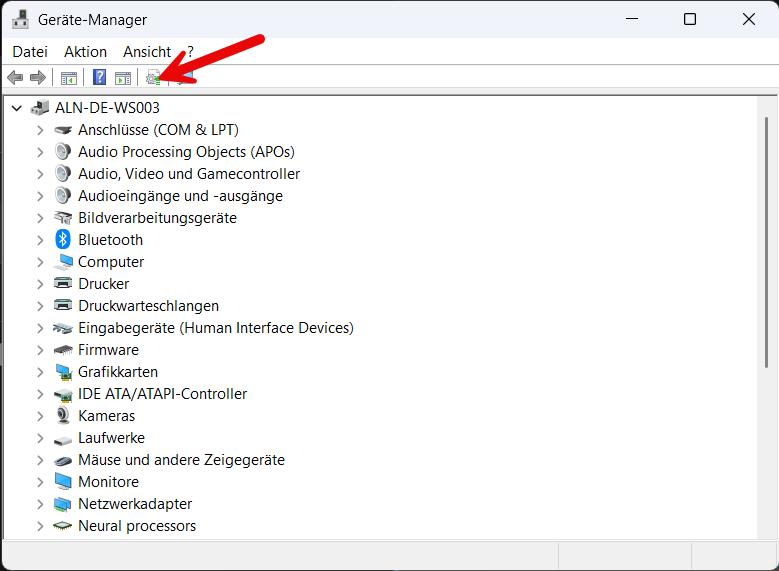Open the Ansicht menu
Viewport: 779px width, 571px height.
tap(147, 52)
